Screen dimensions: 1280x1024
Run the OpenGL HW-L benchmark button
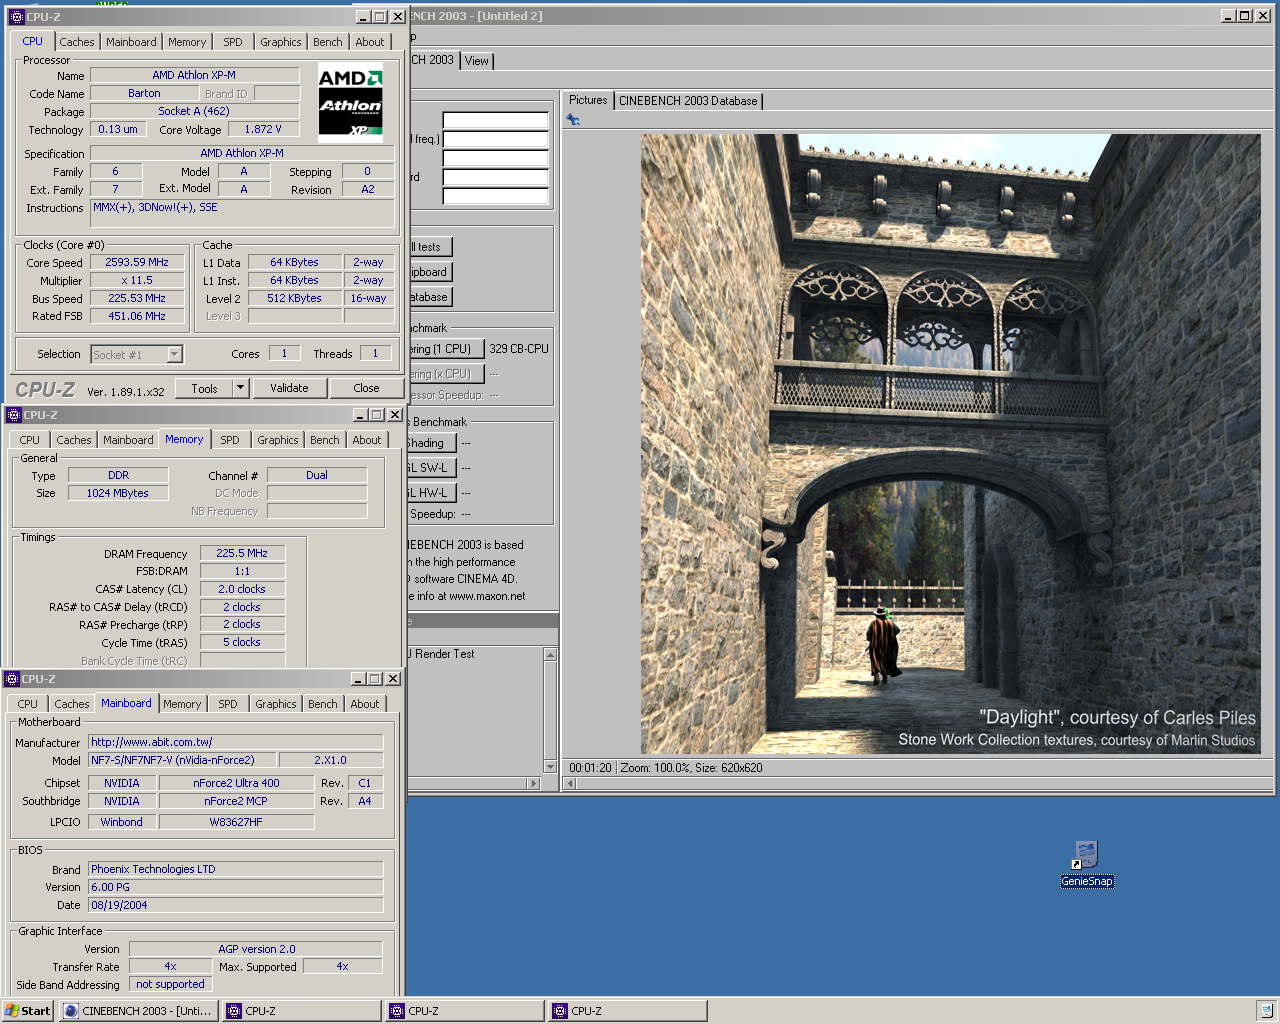432,493
